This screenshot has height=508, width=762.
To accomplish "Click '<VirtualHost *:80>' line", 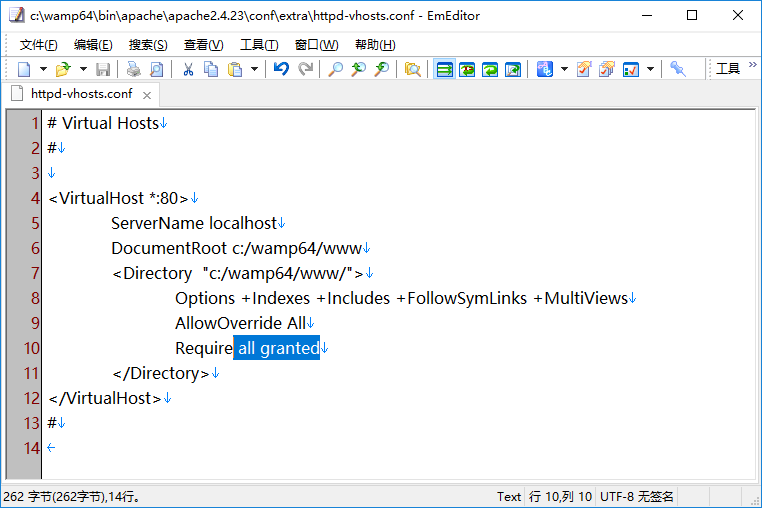I will (118, 198).
